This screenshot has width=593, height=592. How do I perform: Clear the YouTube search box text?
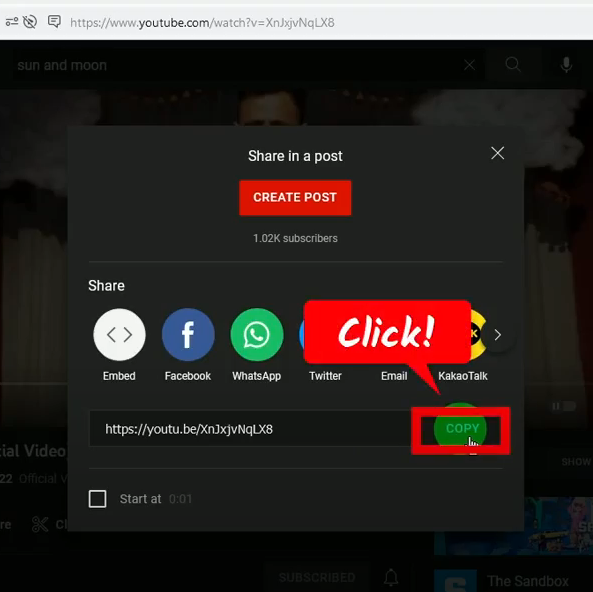469,65
